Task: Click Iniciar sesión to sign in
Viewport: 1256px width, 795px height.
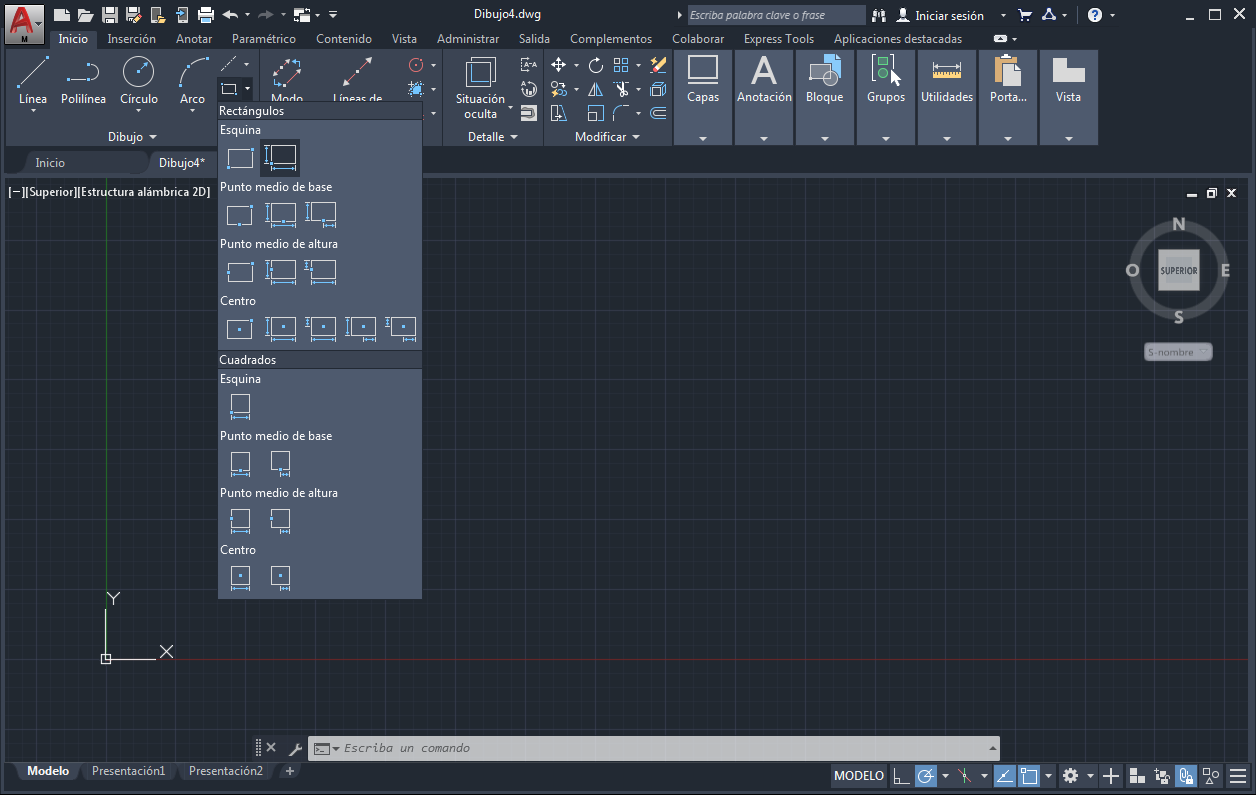Action: (948, 16)
